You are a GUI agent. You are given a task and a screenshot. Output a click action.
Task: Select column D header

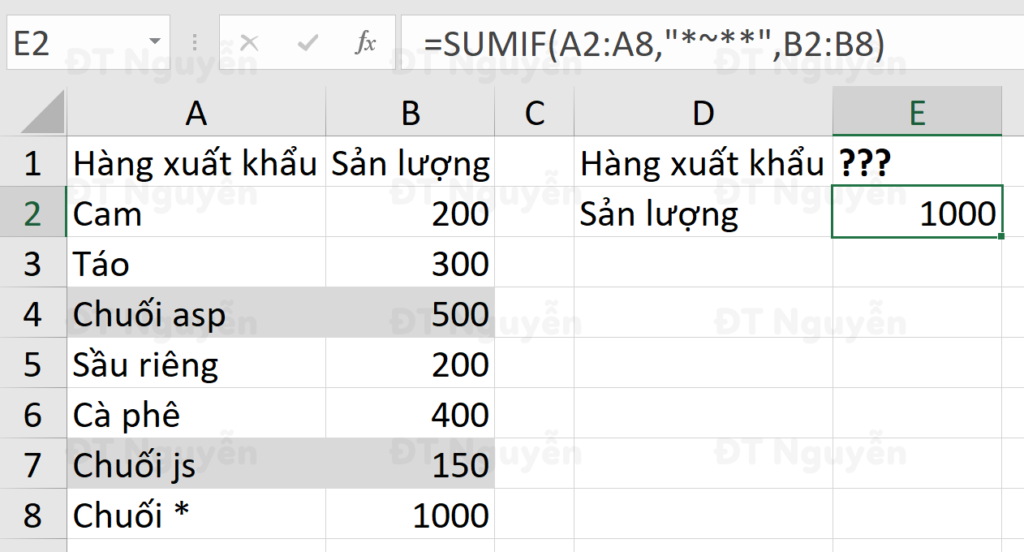703,114
